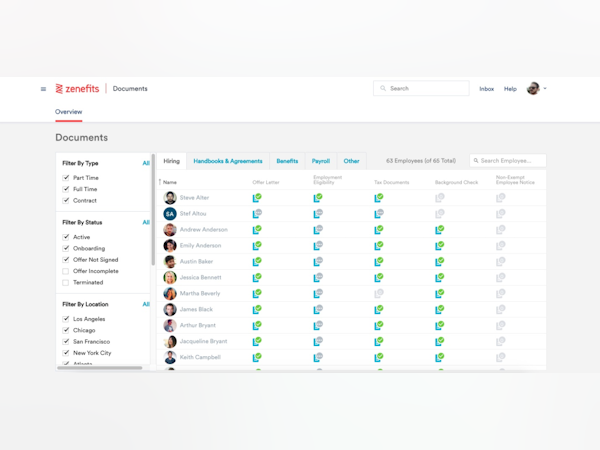
Task: Open Keith Campbell's Employment Eligibility icon
Action: coord(318,357)
